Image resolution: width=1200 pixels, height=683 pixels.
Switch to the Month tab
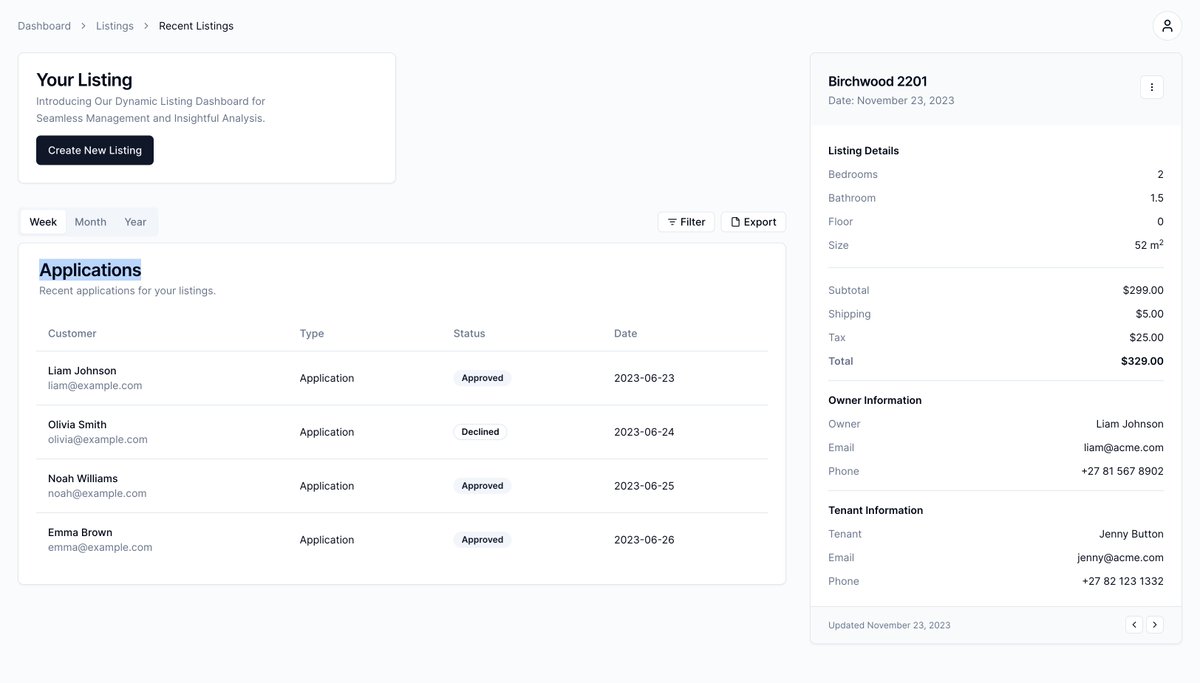tap(90, 221)
